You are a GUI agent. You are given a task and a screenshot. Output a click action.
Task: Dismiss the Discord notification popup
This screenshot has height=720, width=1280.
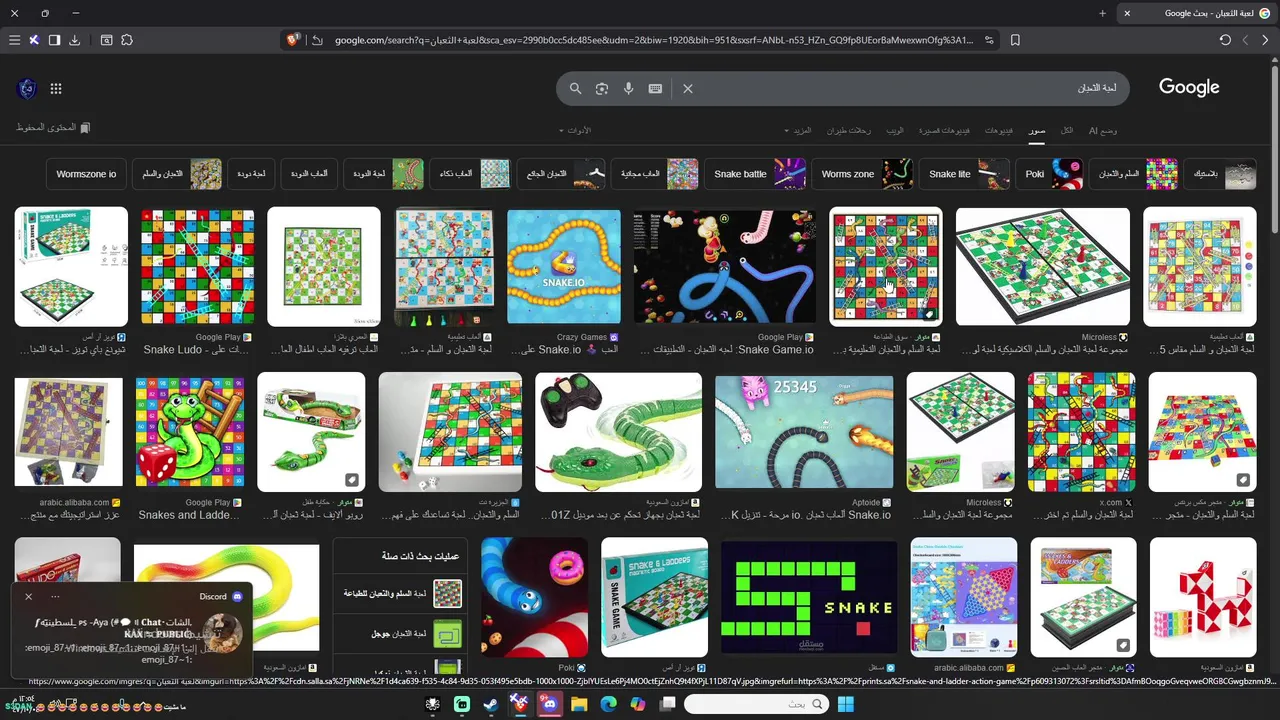(x=28, y=596)
